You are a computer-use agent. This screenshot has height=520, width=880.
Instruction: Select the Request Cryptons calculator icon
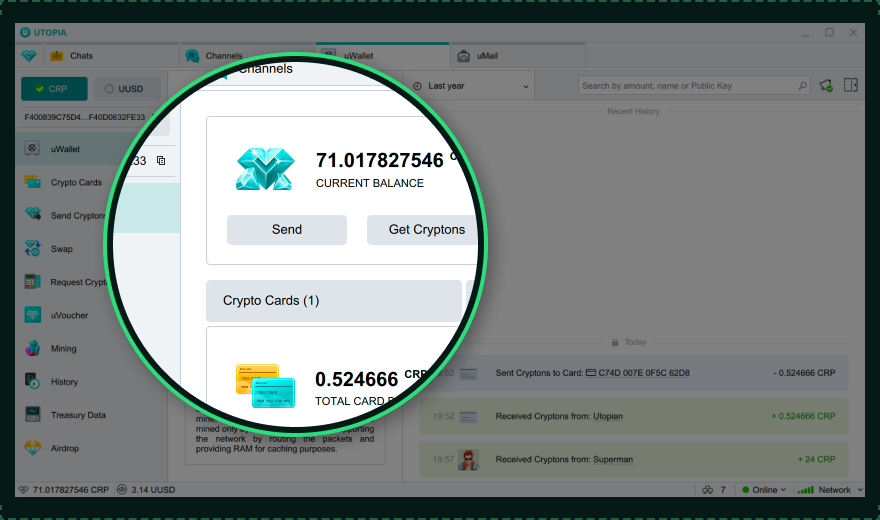pos(33,282)
